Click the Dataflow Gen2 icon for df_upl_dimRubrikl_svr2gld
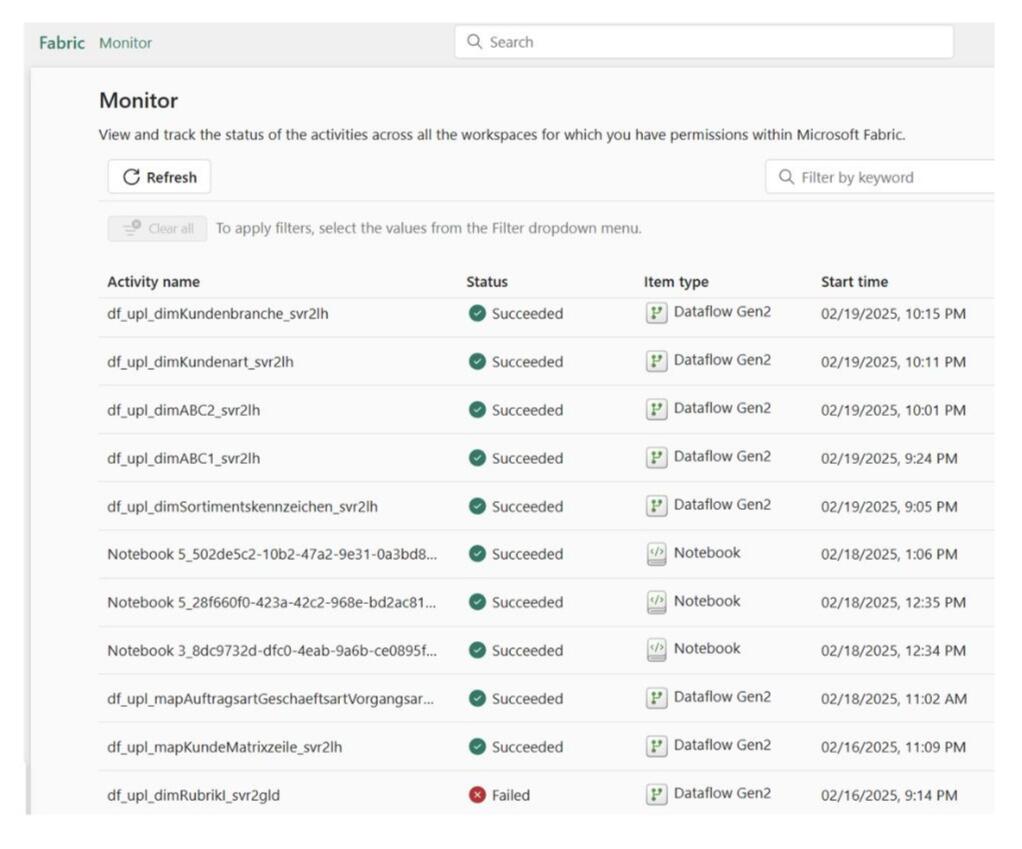The width and height of the screenshot is (1022, 849). 656,795
